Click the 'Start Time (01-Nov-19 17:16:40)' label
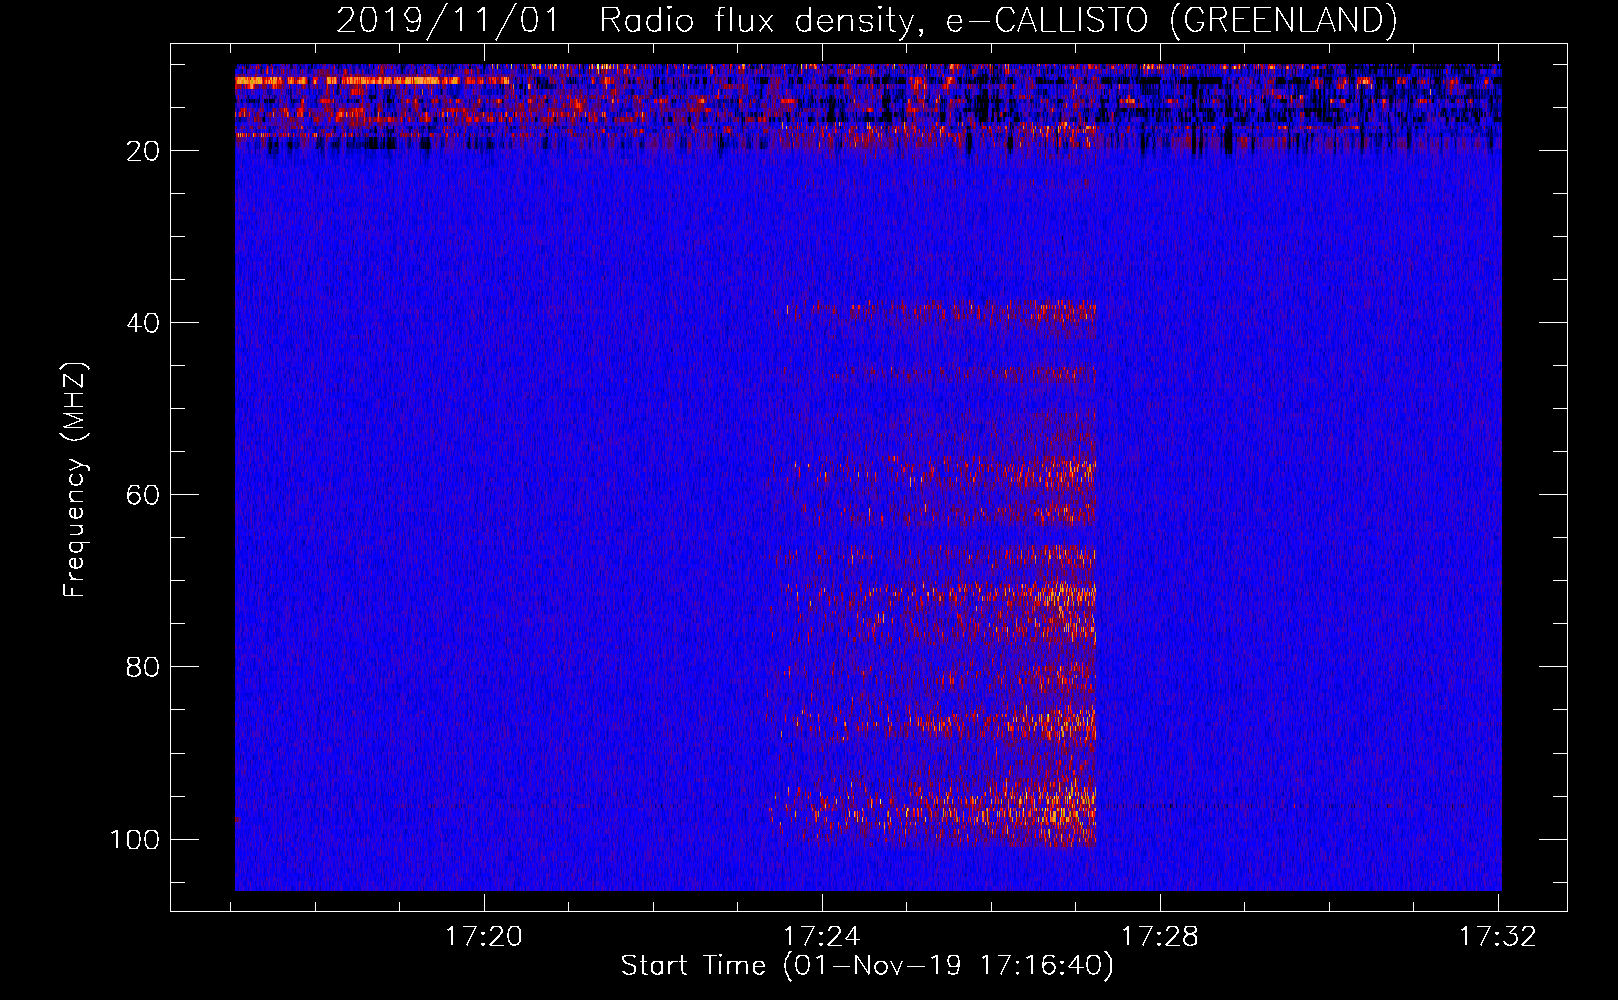 click(x=867, y=966)
